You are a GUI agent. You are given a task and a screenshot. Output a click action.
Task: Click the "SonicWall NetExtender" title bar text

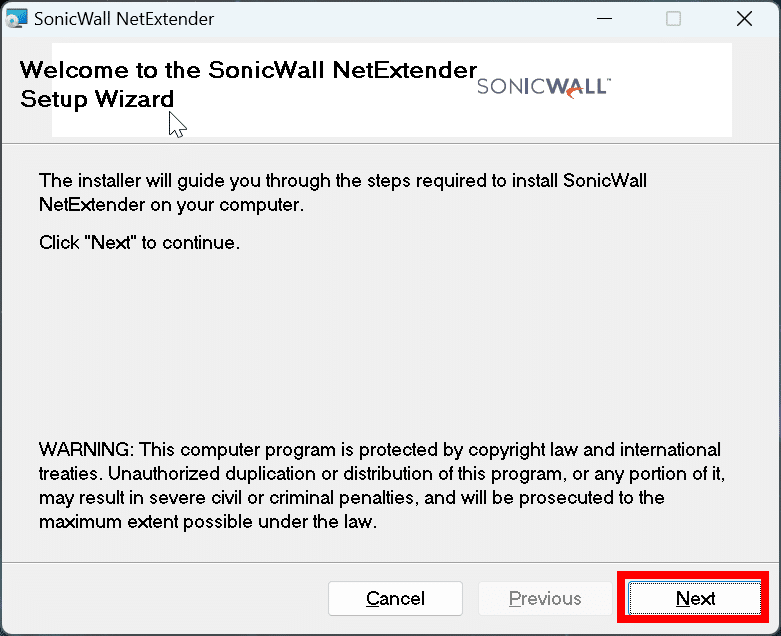(x=124, y=19)
